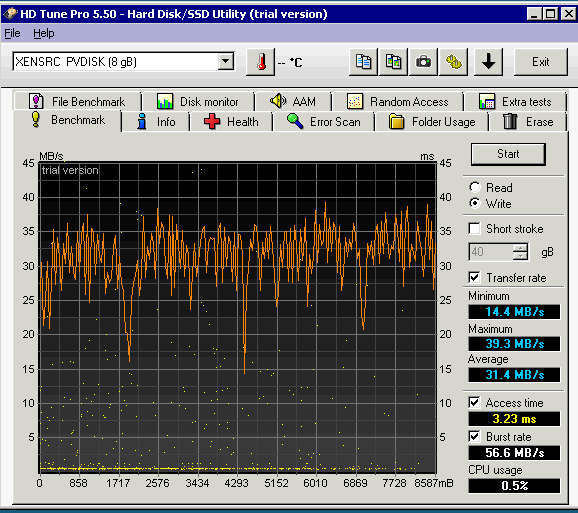Decrease the short stroke gB value with the down arrow

click(520, 256)
